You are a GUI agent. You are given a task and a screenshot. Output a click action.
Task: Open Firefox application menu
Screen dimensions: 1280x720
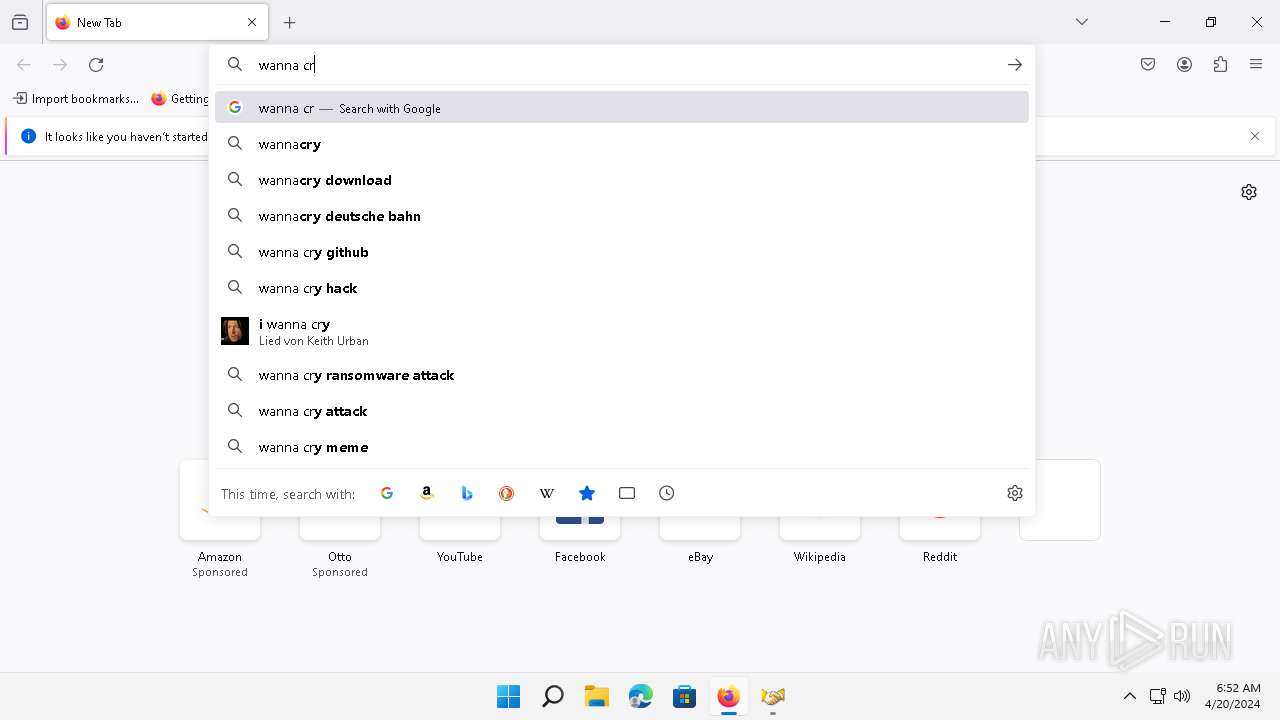(1256, 65)
